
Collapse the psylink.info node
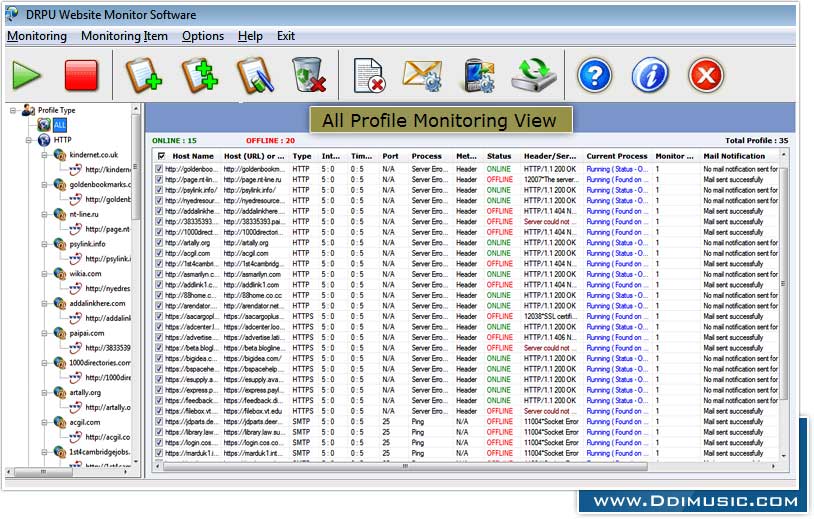[x=45, y=244]
